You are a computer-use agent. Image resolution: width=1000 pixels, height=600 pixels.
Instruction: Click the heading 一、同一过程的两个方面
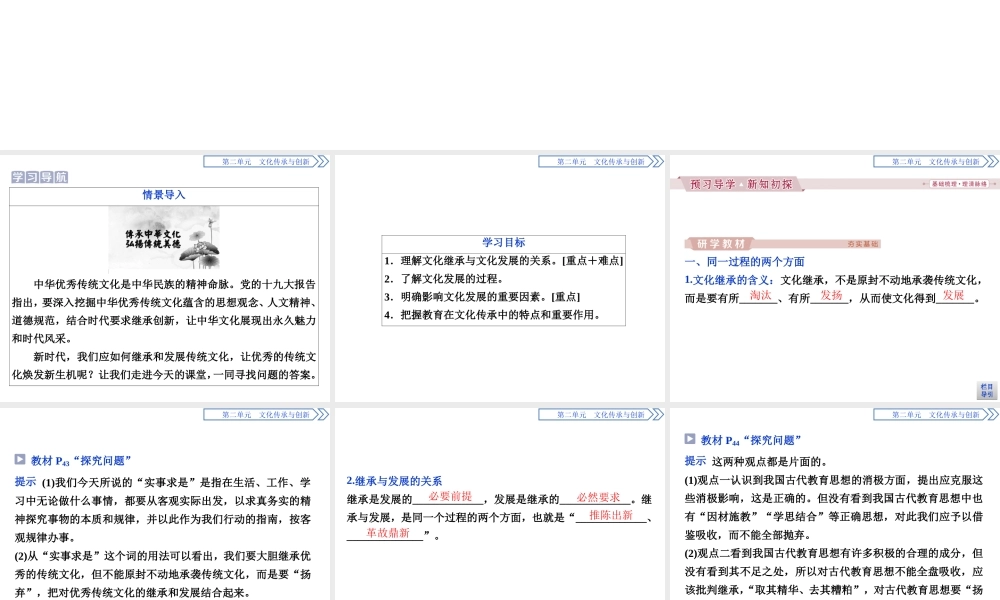pyautogui.click(x=744, y=261)
